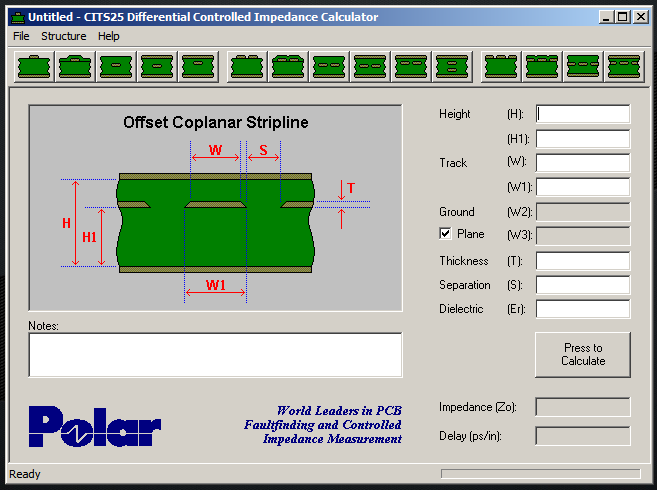Click the Separation (S) input field
Image resolution: width=658 pixels, height=490 pixels.
coord(583,285)
